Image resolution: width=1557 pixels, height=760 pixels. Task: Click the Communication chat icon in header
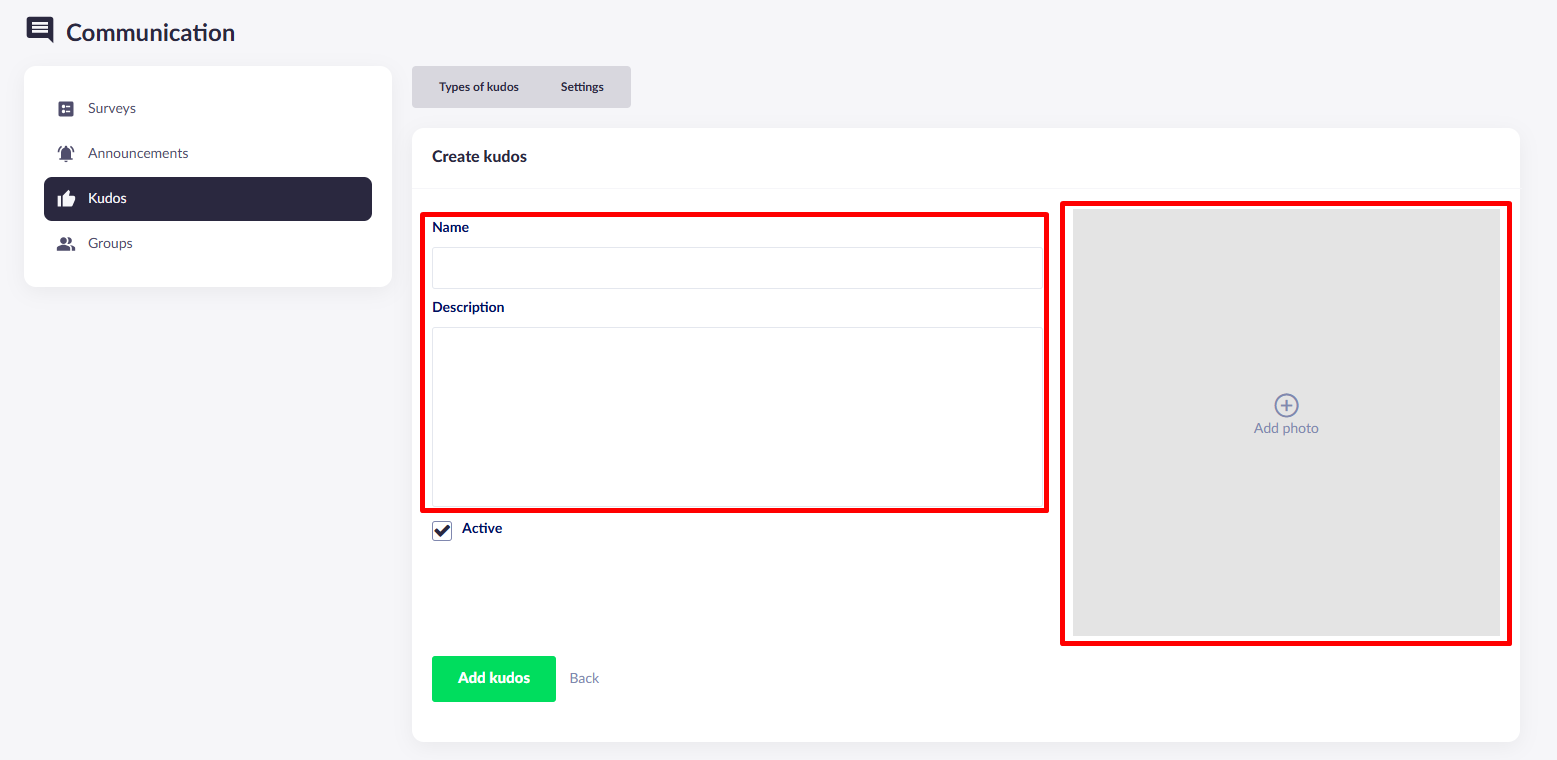[40, 30]
